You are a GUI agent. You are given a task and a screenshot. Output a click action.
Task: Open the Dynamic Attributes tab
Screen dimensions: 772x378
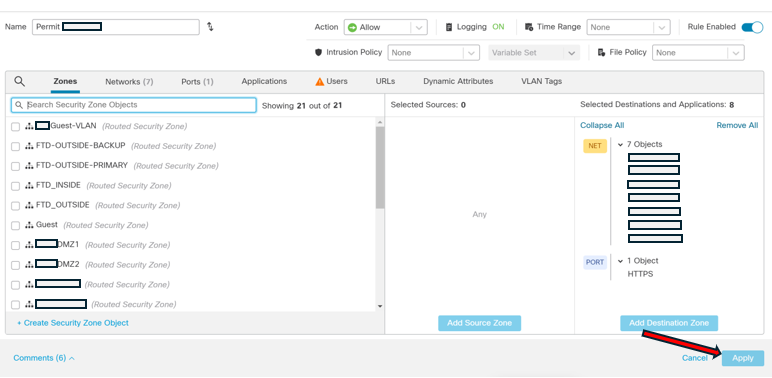(x=458, y=81)
